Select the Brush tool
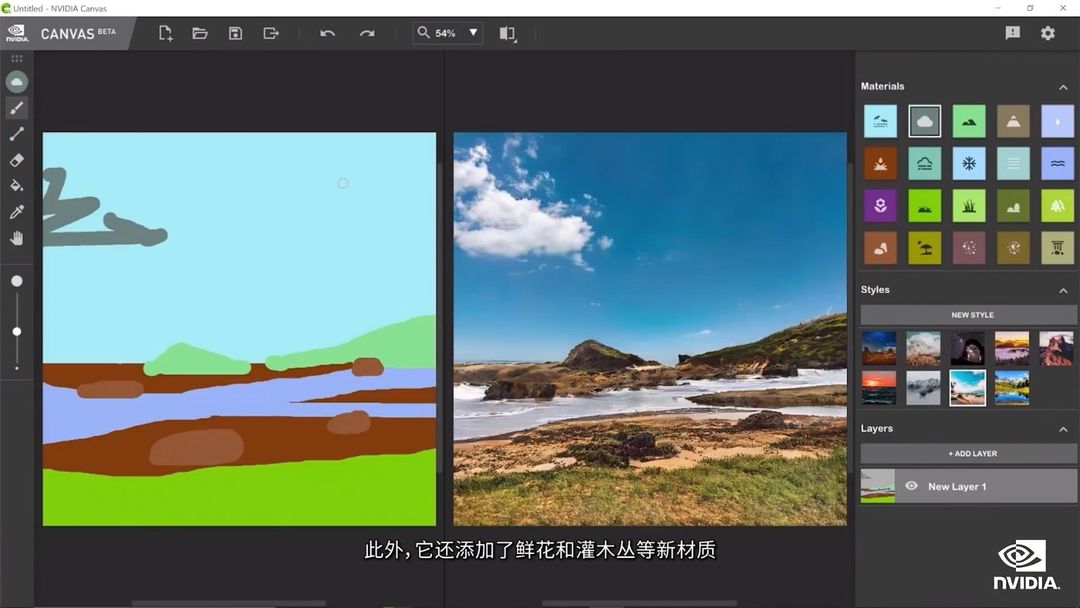1080x608 pixels. [17, 108]
